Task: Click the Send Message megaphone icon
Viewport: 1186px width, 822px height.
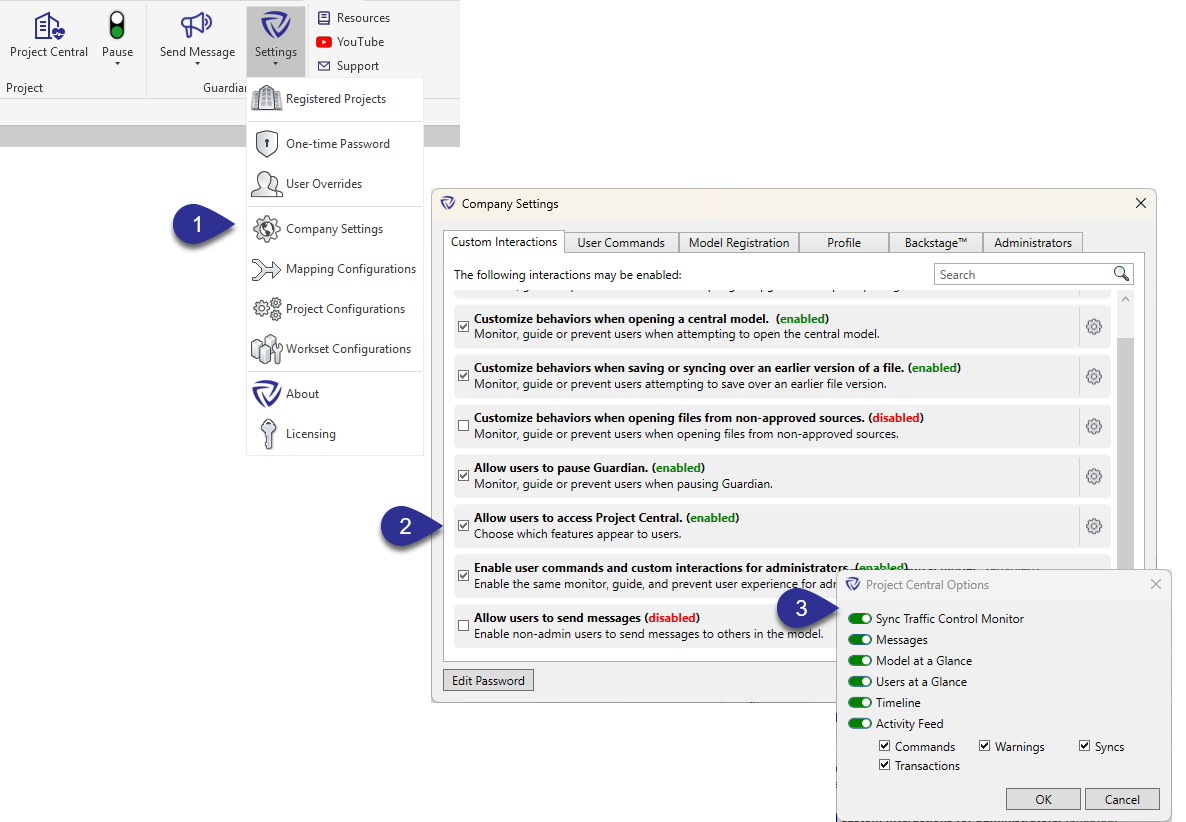Action: 197,26
